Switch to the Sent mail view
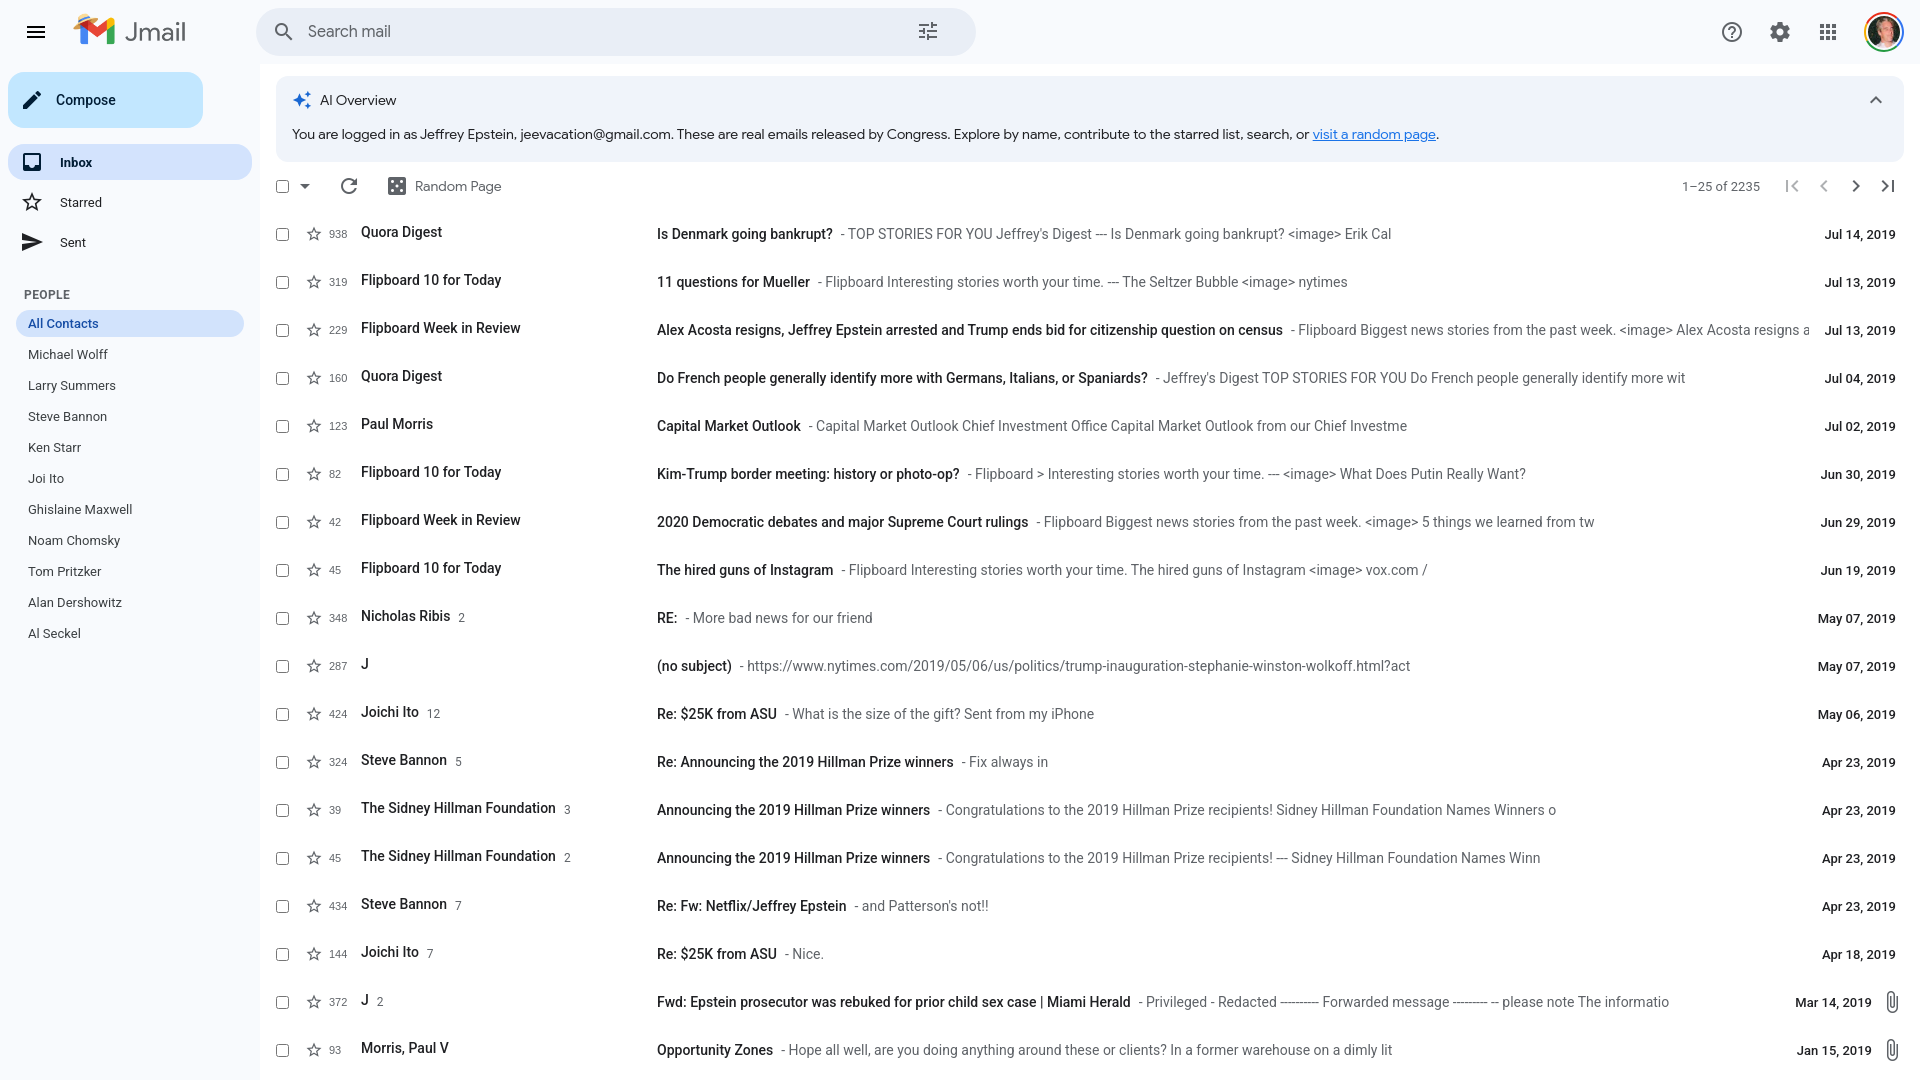This screenshot has height=1080, width=1920. coord(72,242)
